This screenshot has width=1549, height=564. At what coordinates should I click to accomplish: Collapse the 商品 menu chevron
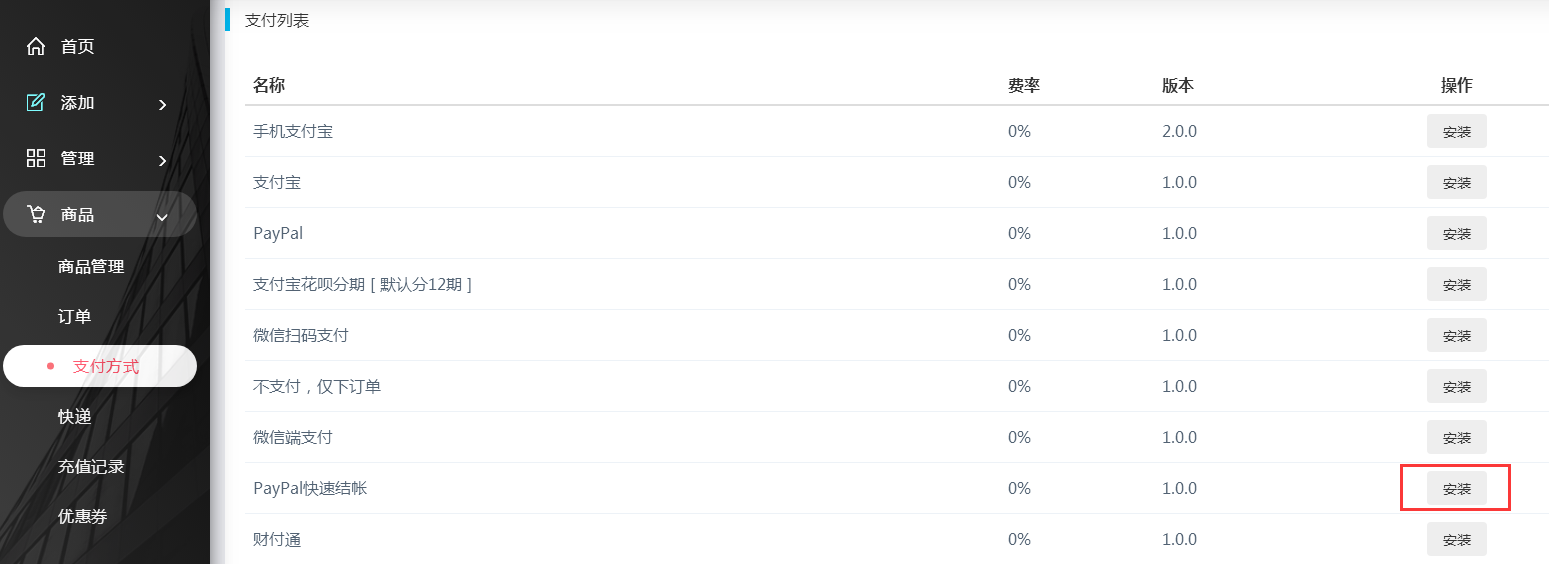(x=162, y=216)
